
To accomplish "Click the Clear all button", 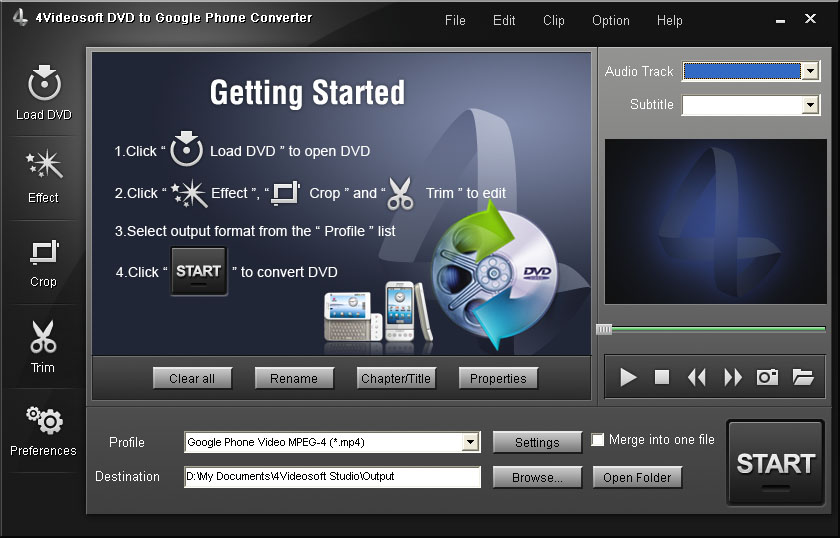I will [192, 378].
